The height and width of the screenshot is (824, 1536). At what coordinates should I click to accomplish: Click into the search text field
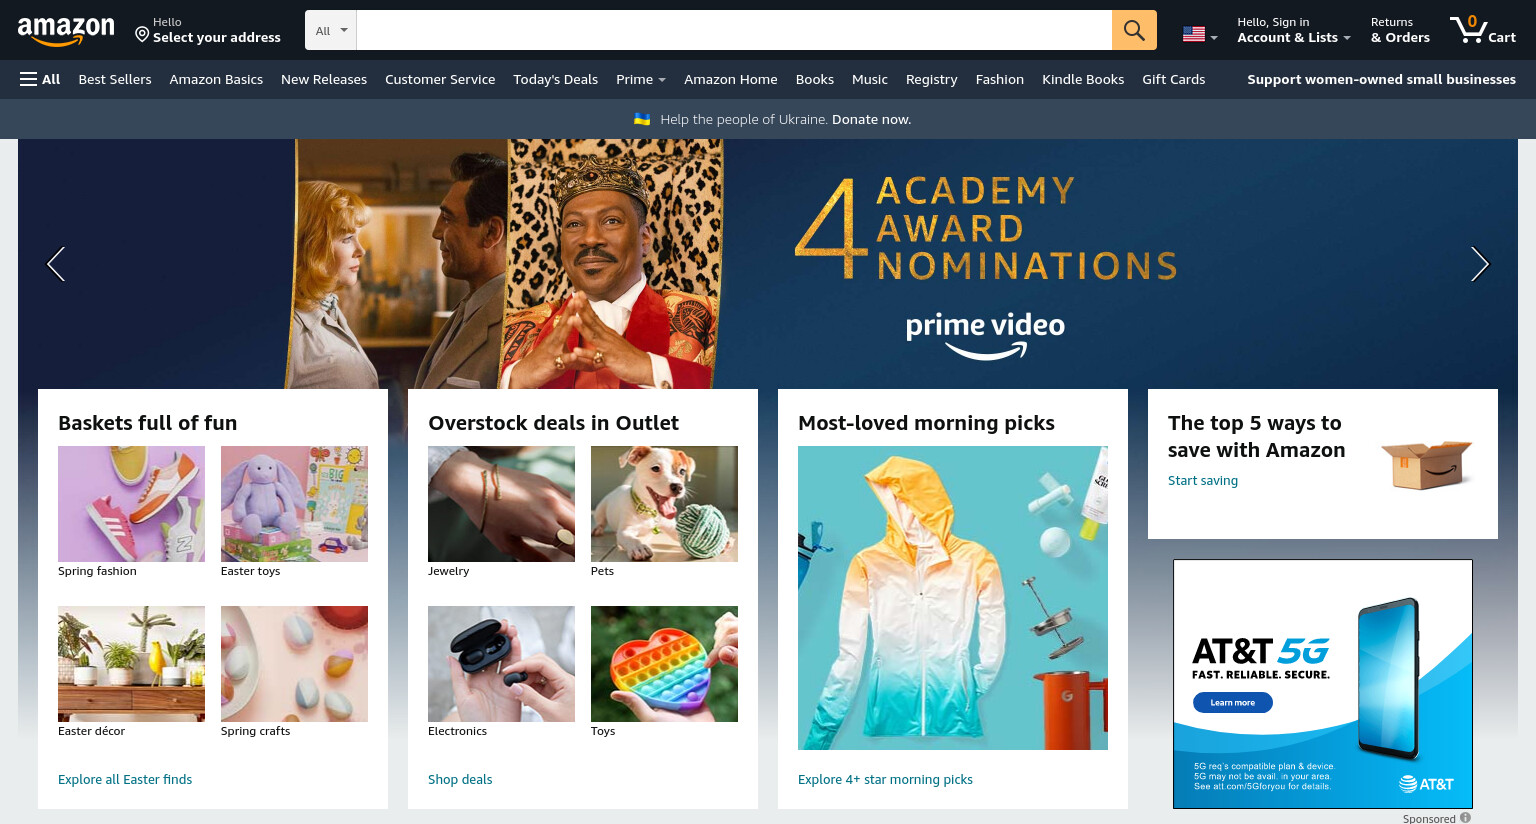point(734,30)
